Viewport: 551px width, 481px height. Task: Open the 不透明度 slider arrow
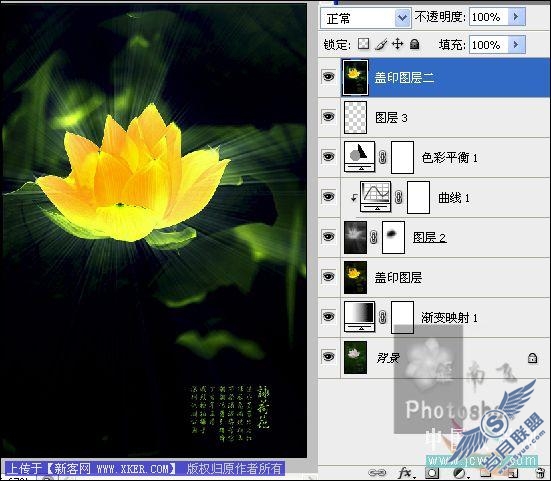[517, 17]
